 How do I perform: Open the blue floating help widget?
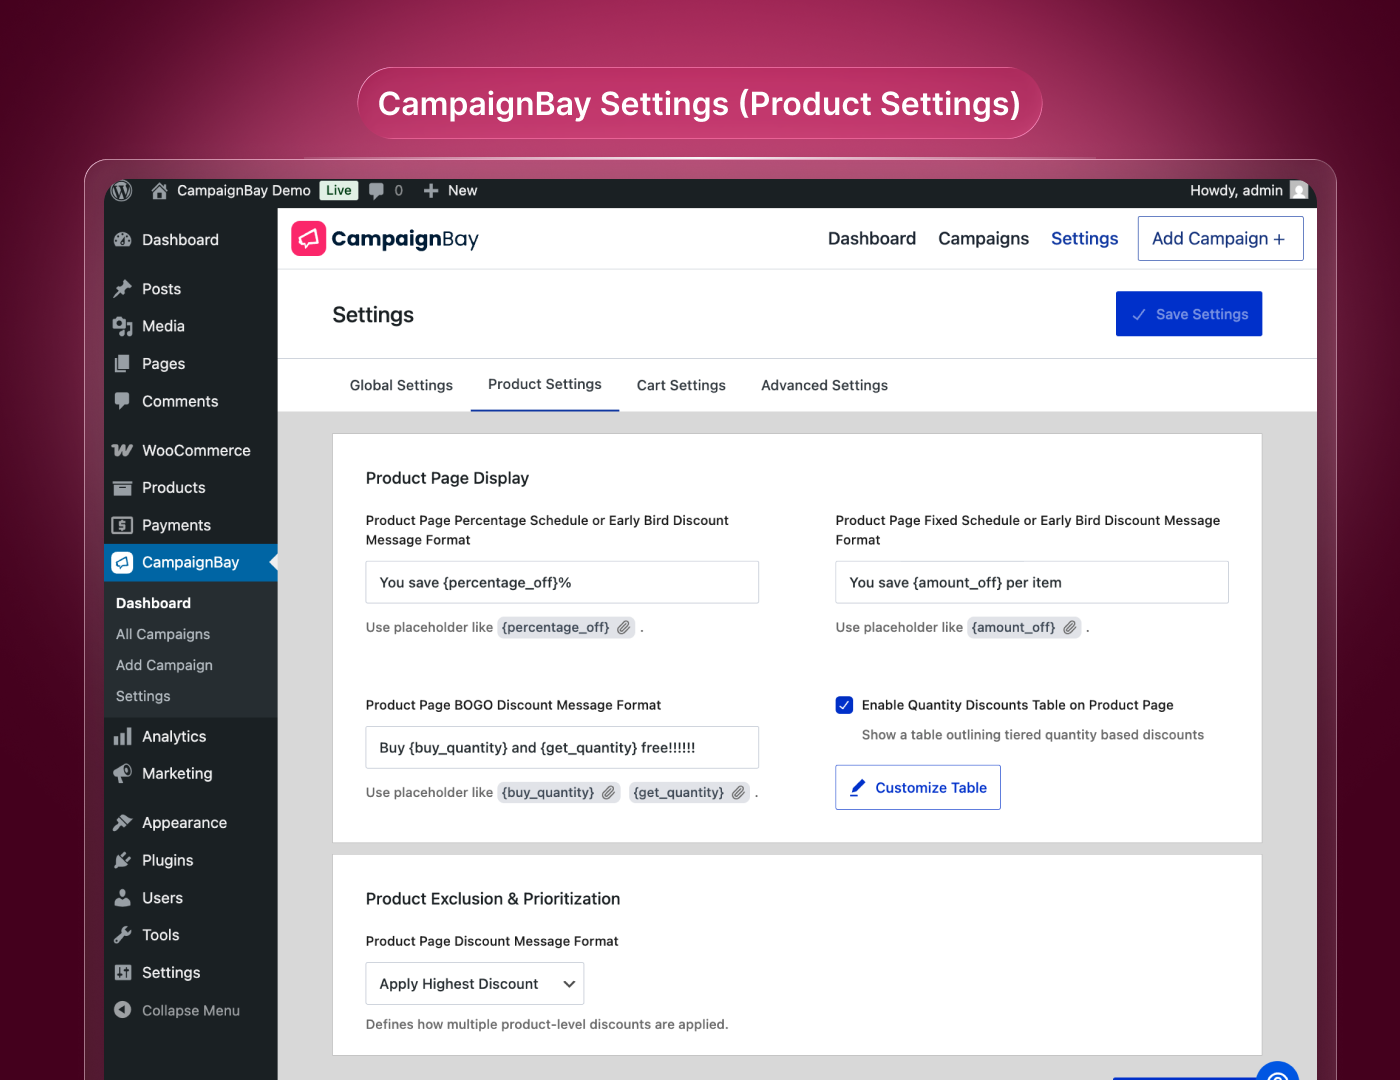[1277, 1072]
